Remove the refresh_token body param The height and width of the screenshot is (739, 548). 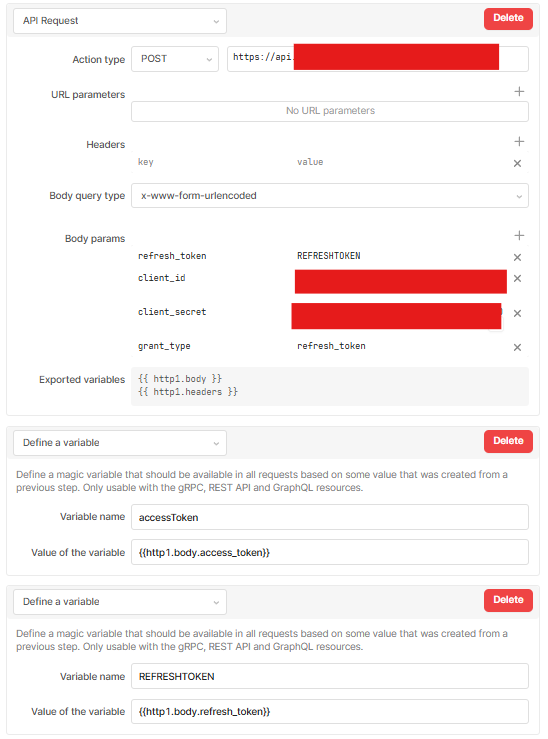[517, 257]
